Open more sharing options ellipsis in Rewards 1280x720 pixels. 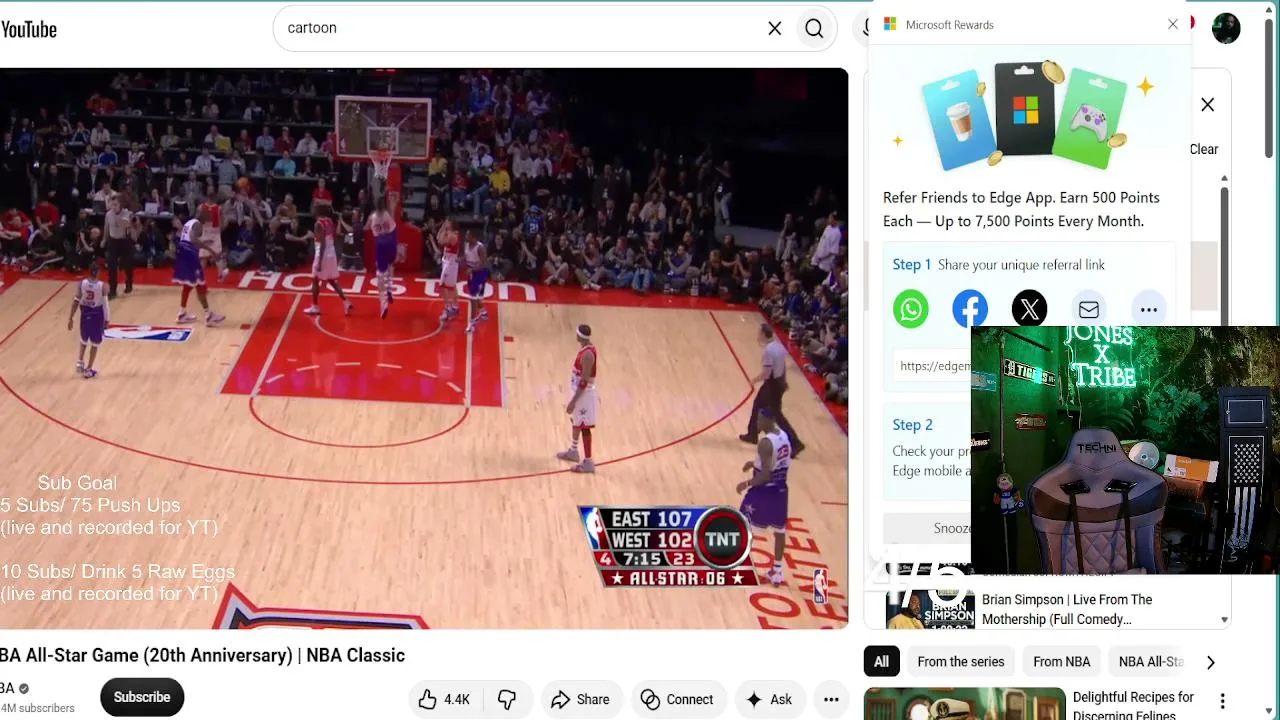(1148, 310)
